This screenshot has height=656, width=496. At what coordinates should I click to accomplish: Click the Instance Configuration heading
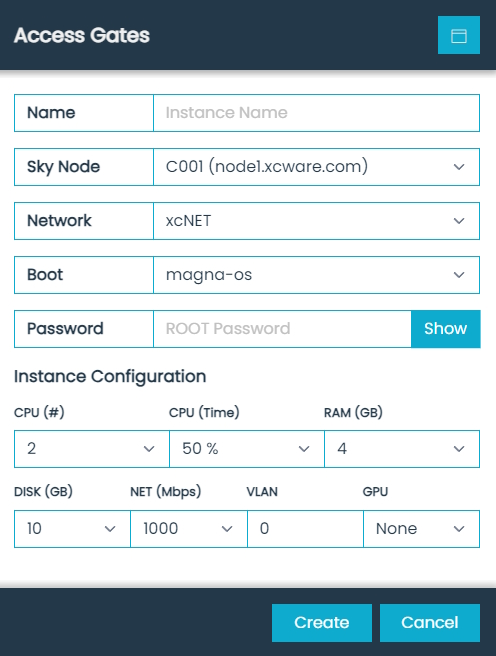[x=110, y=377]
